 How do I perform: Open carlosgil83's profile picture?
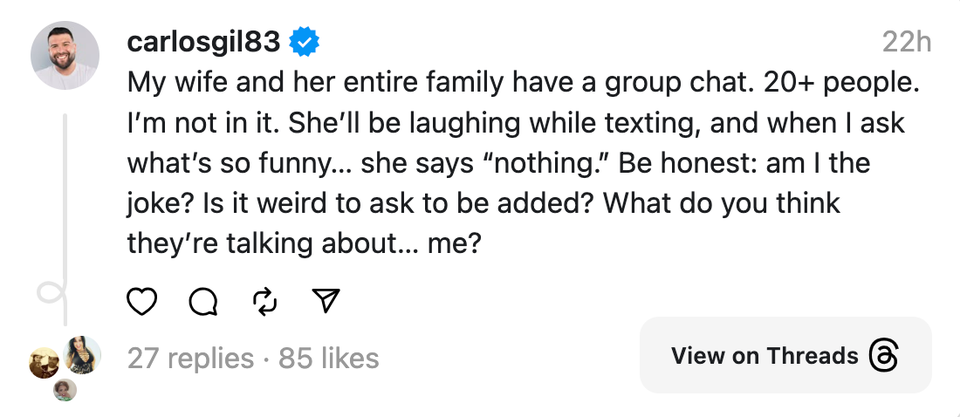(x=65, y=56)
